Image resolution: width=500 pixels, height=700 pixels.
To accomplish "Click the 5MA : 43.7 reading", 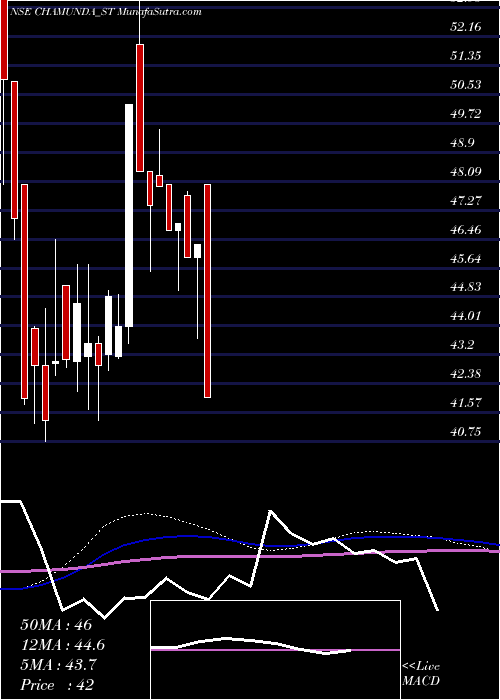I will point(58,665).
